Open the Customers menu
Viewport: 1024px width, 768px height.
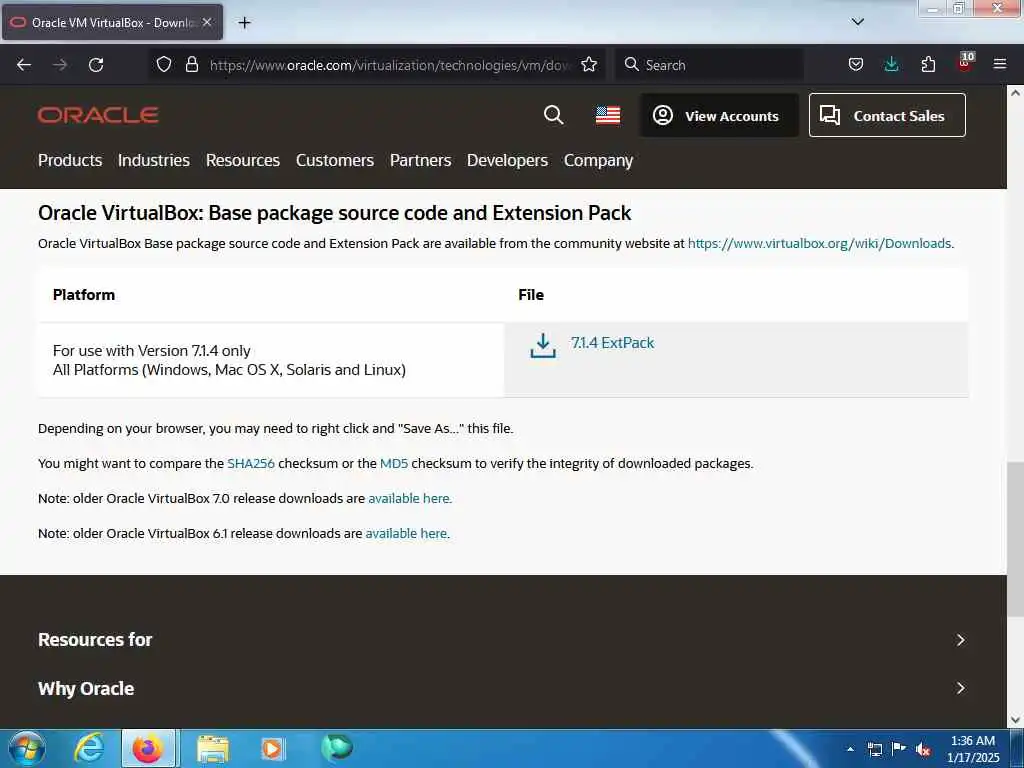tap(334, 160)
